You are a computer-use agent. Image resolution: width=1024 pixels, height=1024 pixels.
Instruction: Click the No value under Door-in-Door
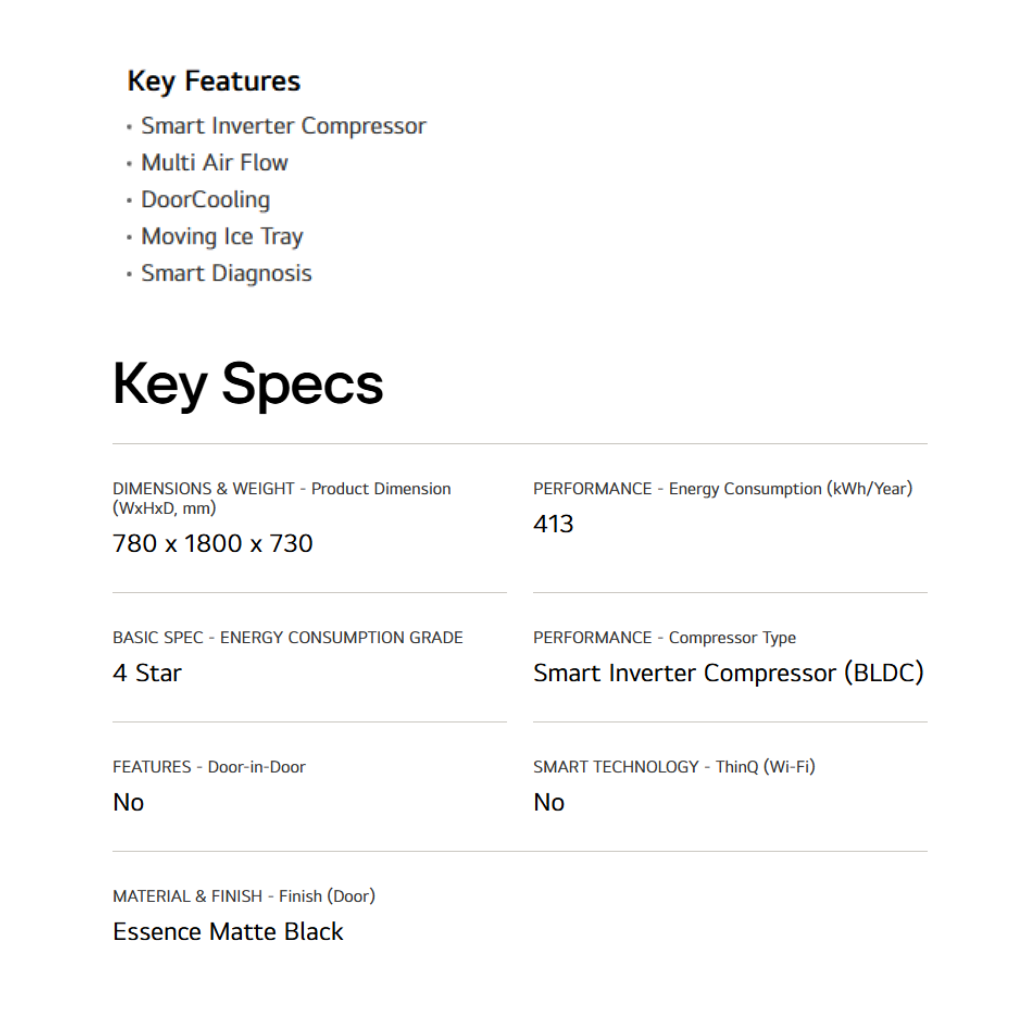pos(128,802)
